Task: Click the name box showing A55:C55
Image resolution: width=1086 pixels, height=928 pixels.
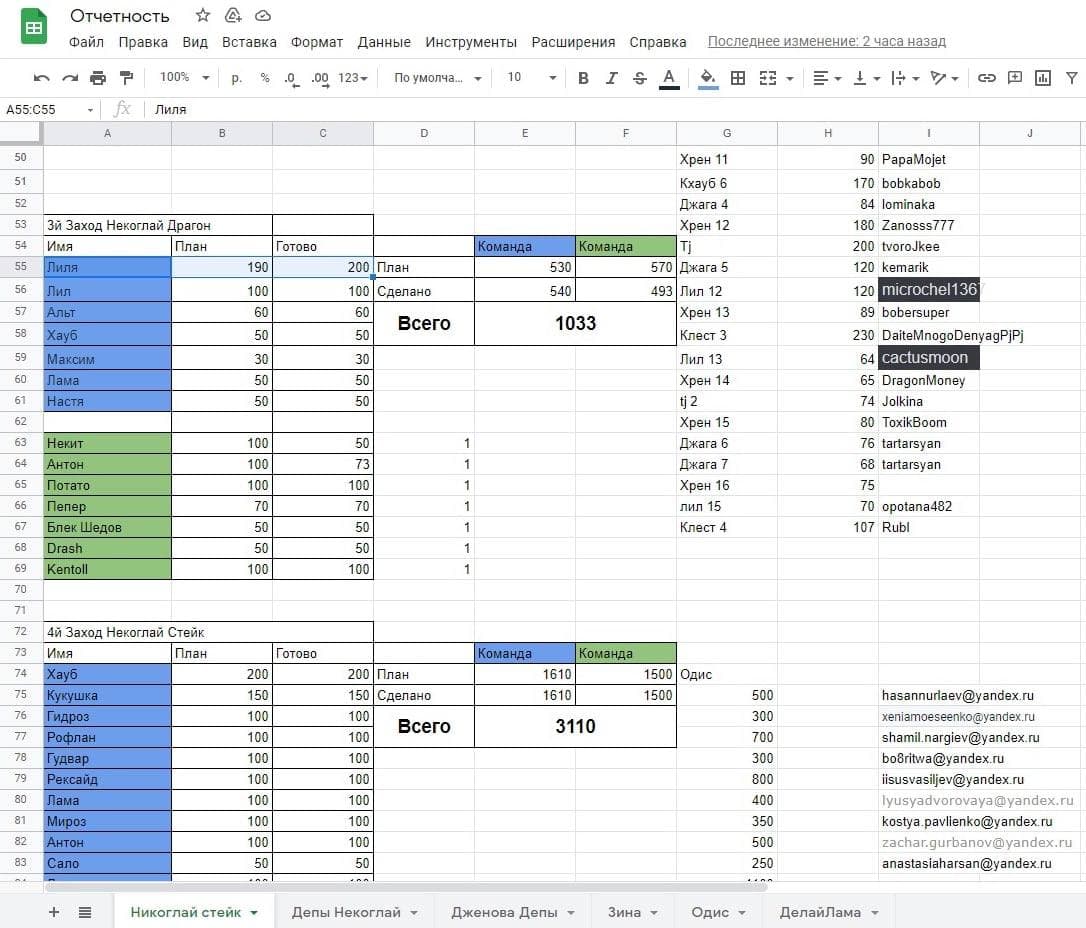Action: tap(45, 109)
